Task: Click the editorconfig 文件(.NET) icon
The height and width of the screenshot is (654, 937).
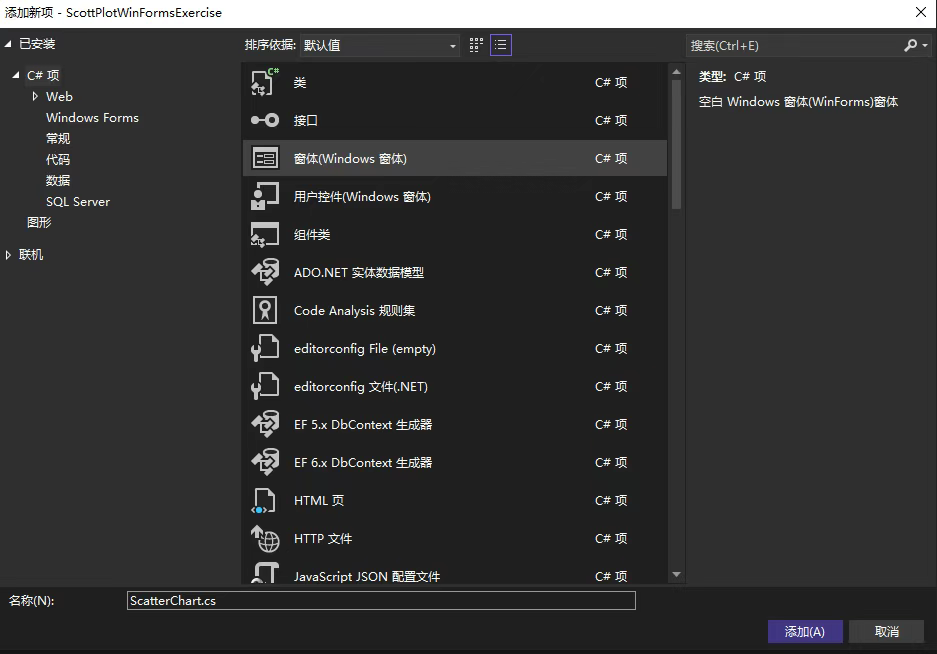Action: [x=265, y=386]
